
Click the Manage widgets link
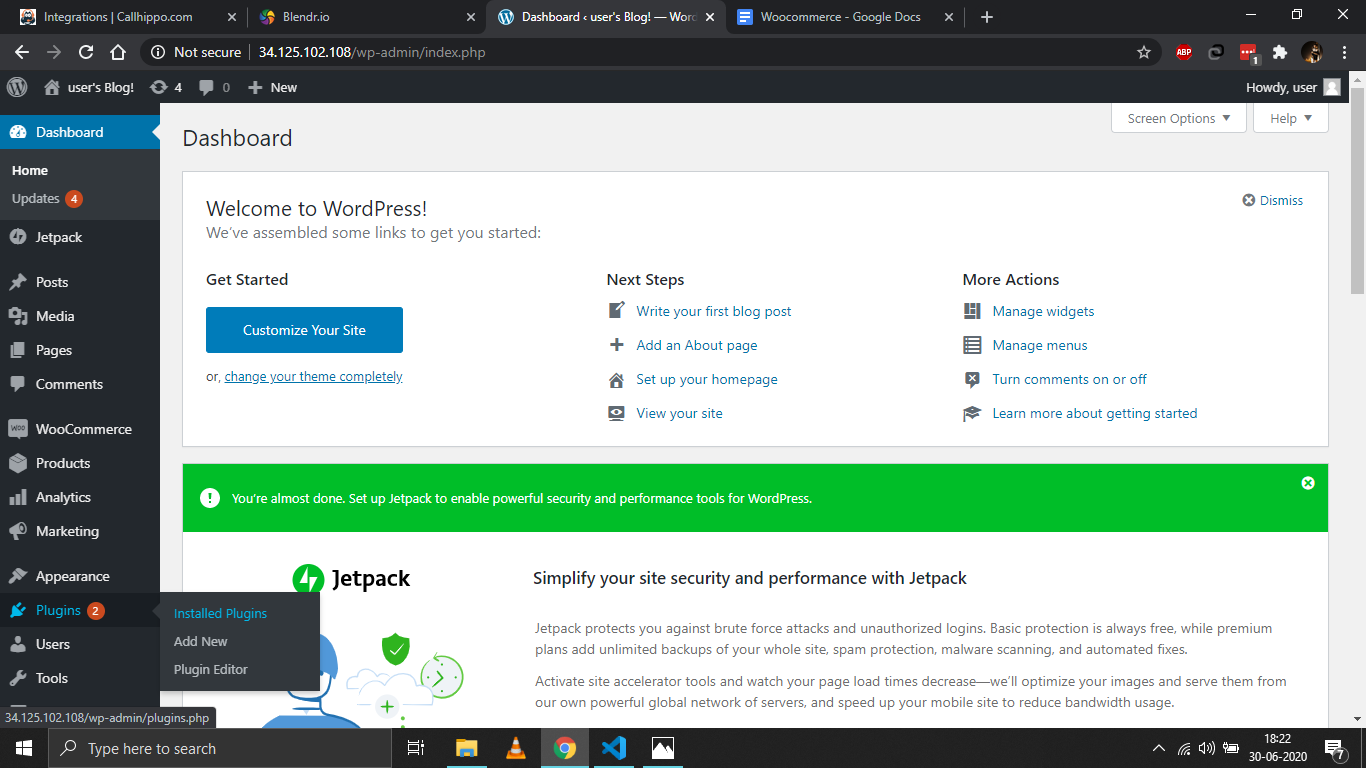[1043, 311]
